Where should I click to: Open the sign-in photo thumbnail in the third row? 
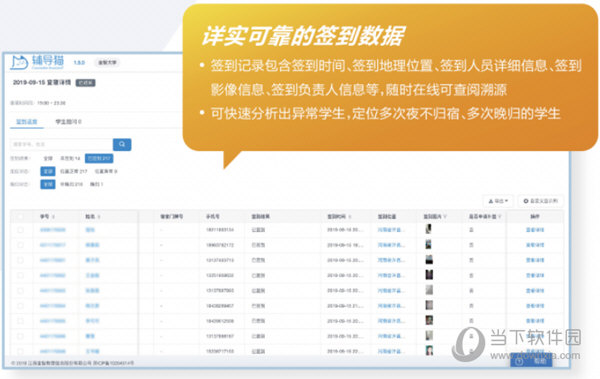click(x=429, y=260)
